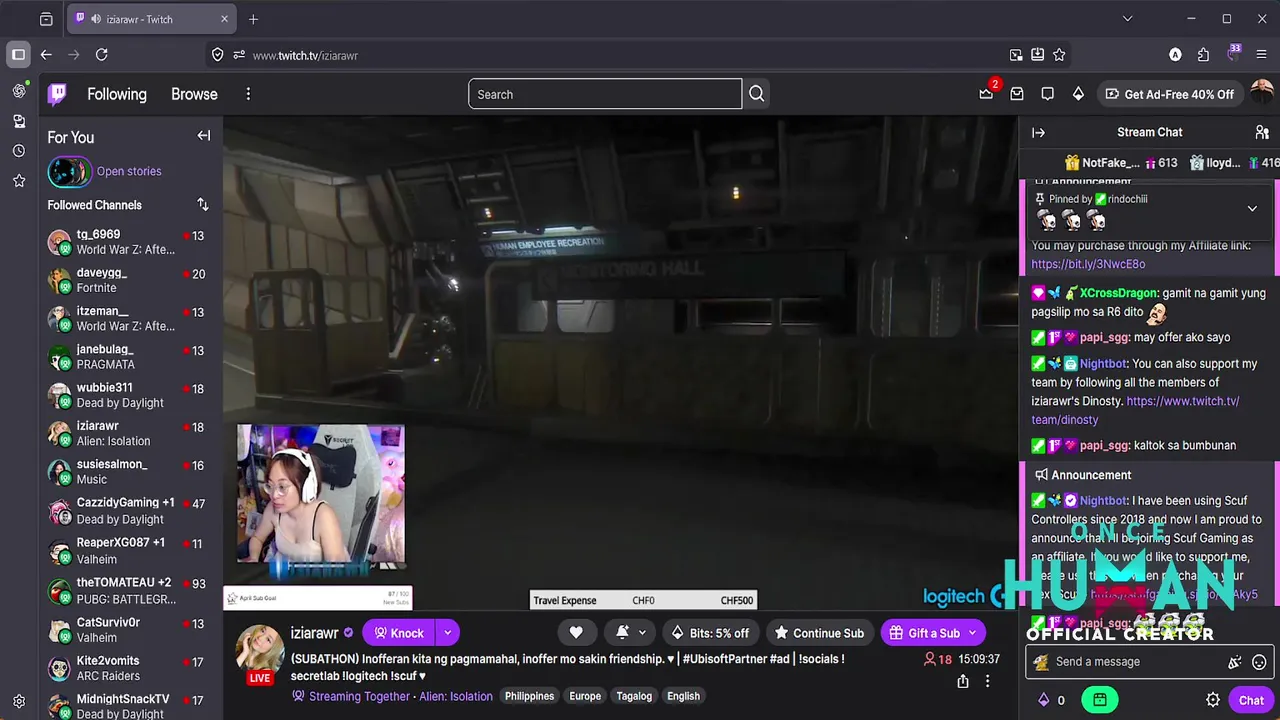Viewport: 1280px width, 720px height.
Task: Open the user profile avatar menu
Action: click(1262, 94)
